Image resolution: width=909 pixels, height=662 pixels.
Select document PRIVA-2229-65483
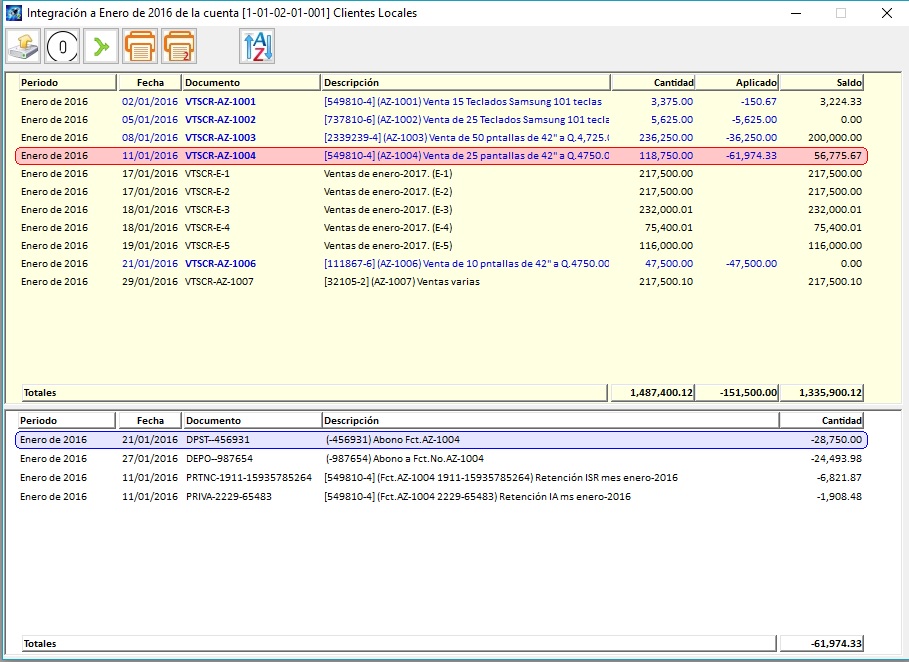(228, 497)
